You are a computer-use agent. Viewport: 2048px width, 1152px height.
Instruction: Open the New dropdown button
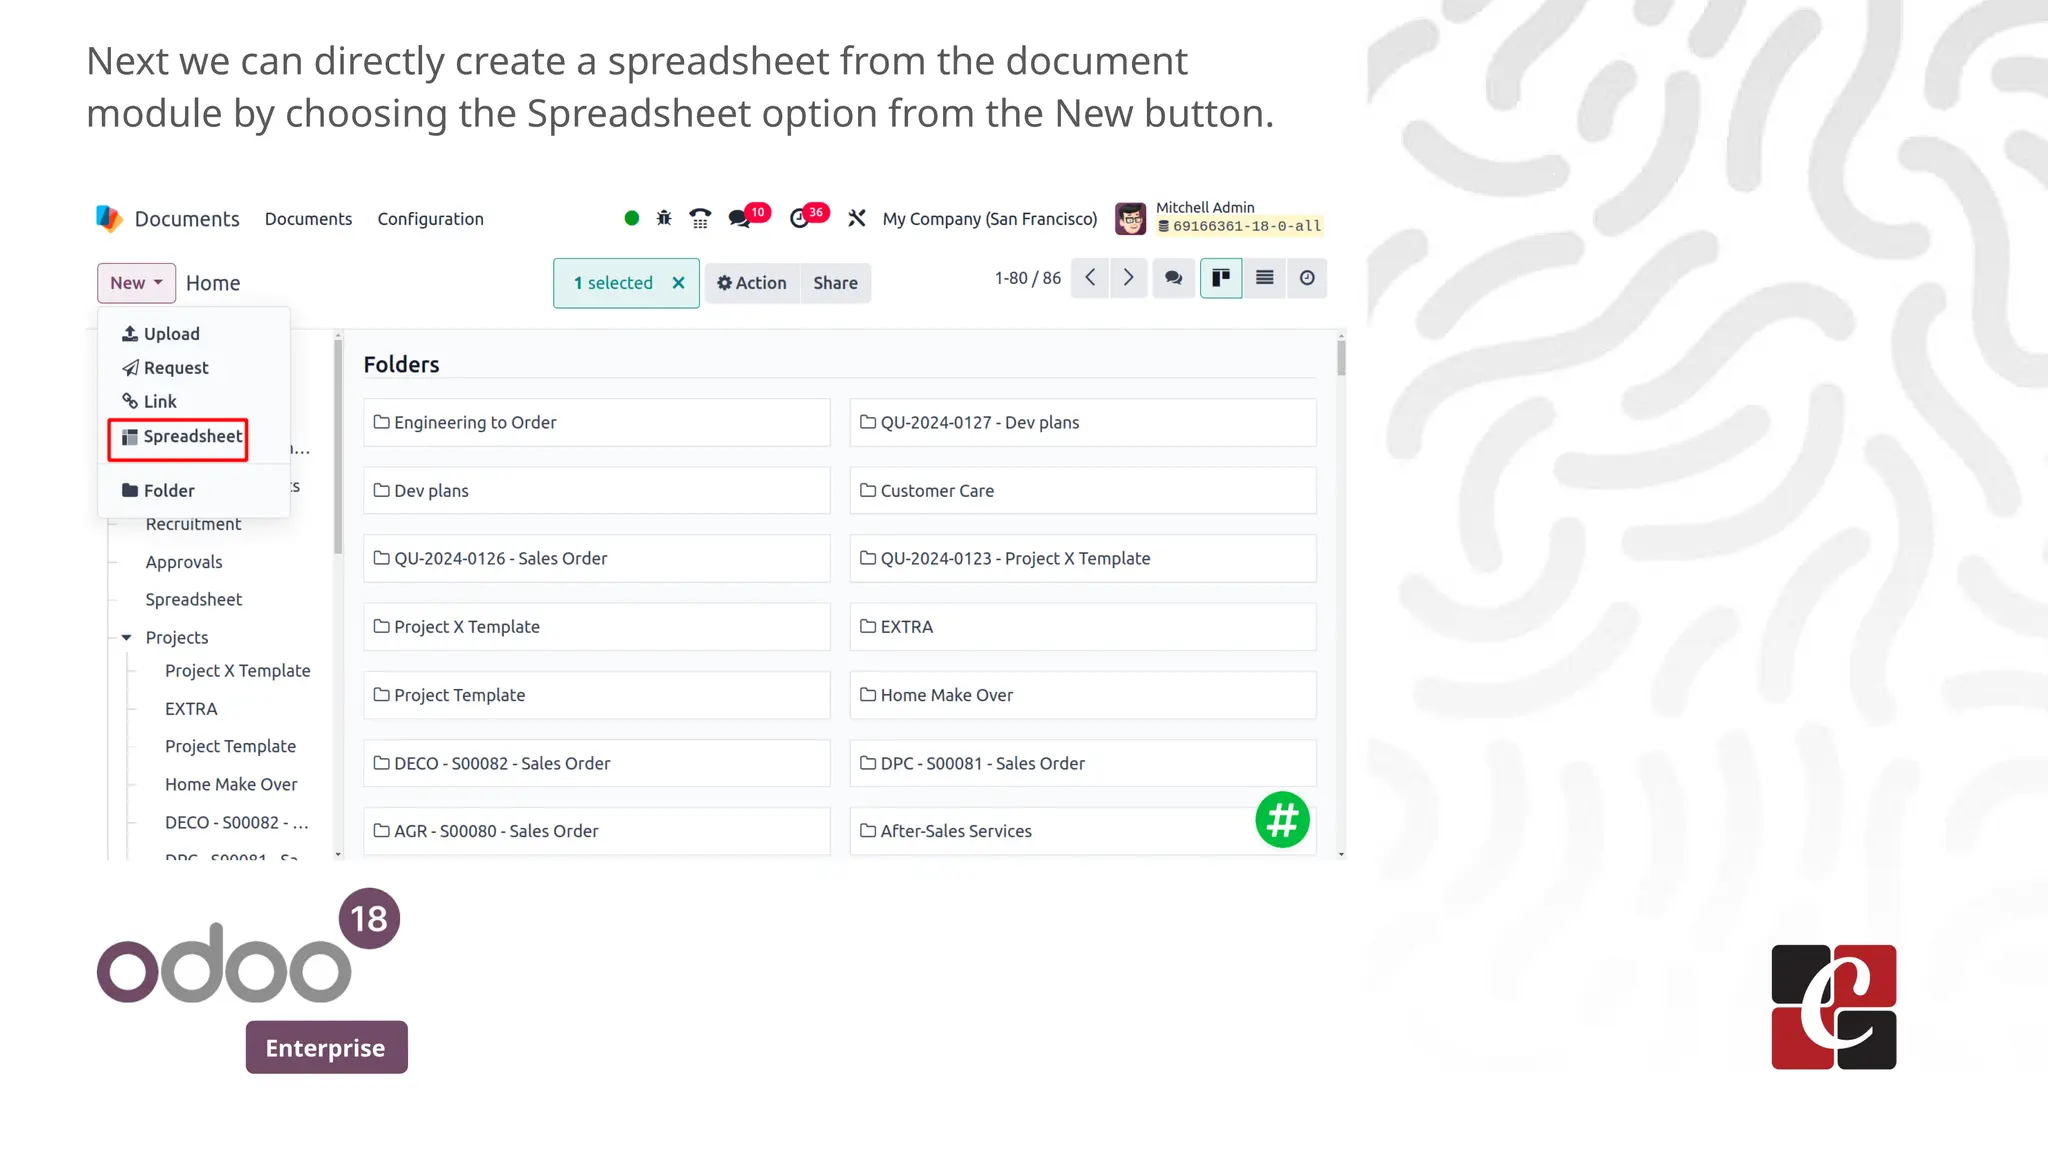[136, 283]
